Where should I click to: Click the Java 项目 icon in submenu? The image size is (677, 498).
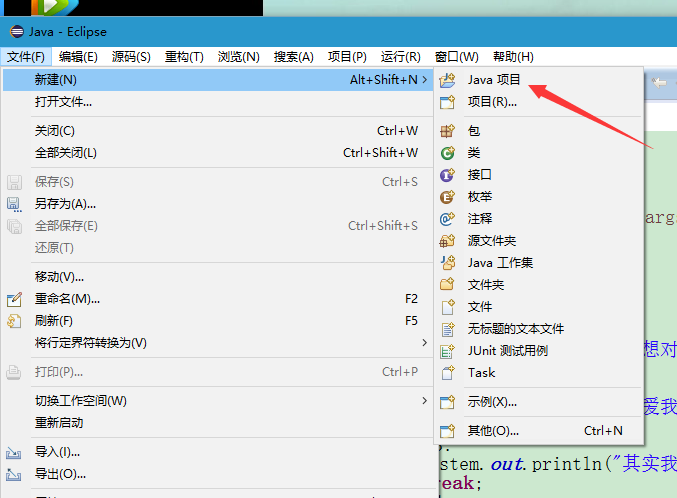[x=447, y=80]
